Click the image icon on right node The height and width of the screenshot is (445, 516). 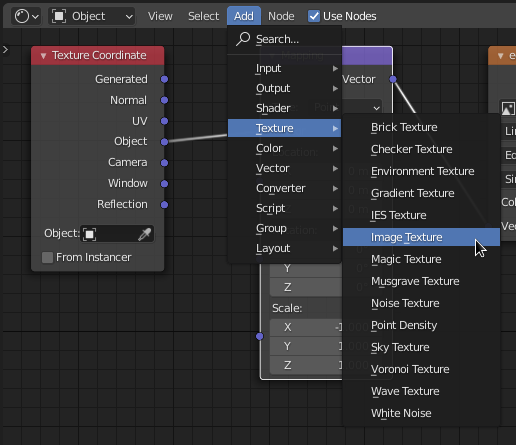pos(508,108)
